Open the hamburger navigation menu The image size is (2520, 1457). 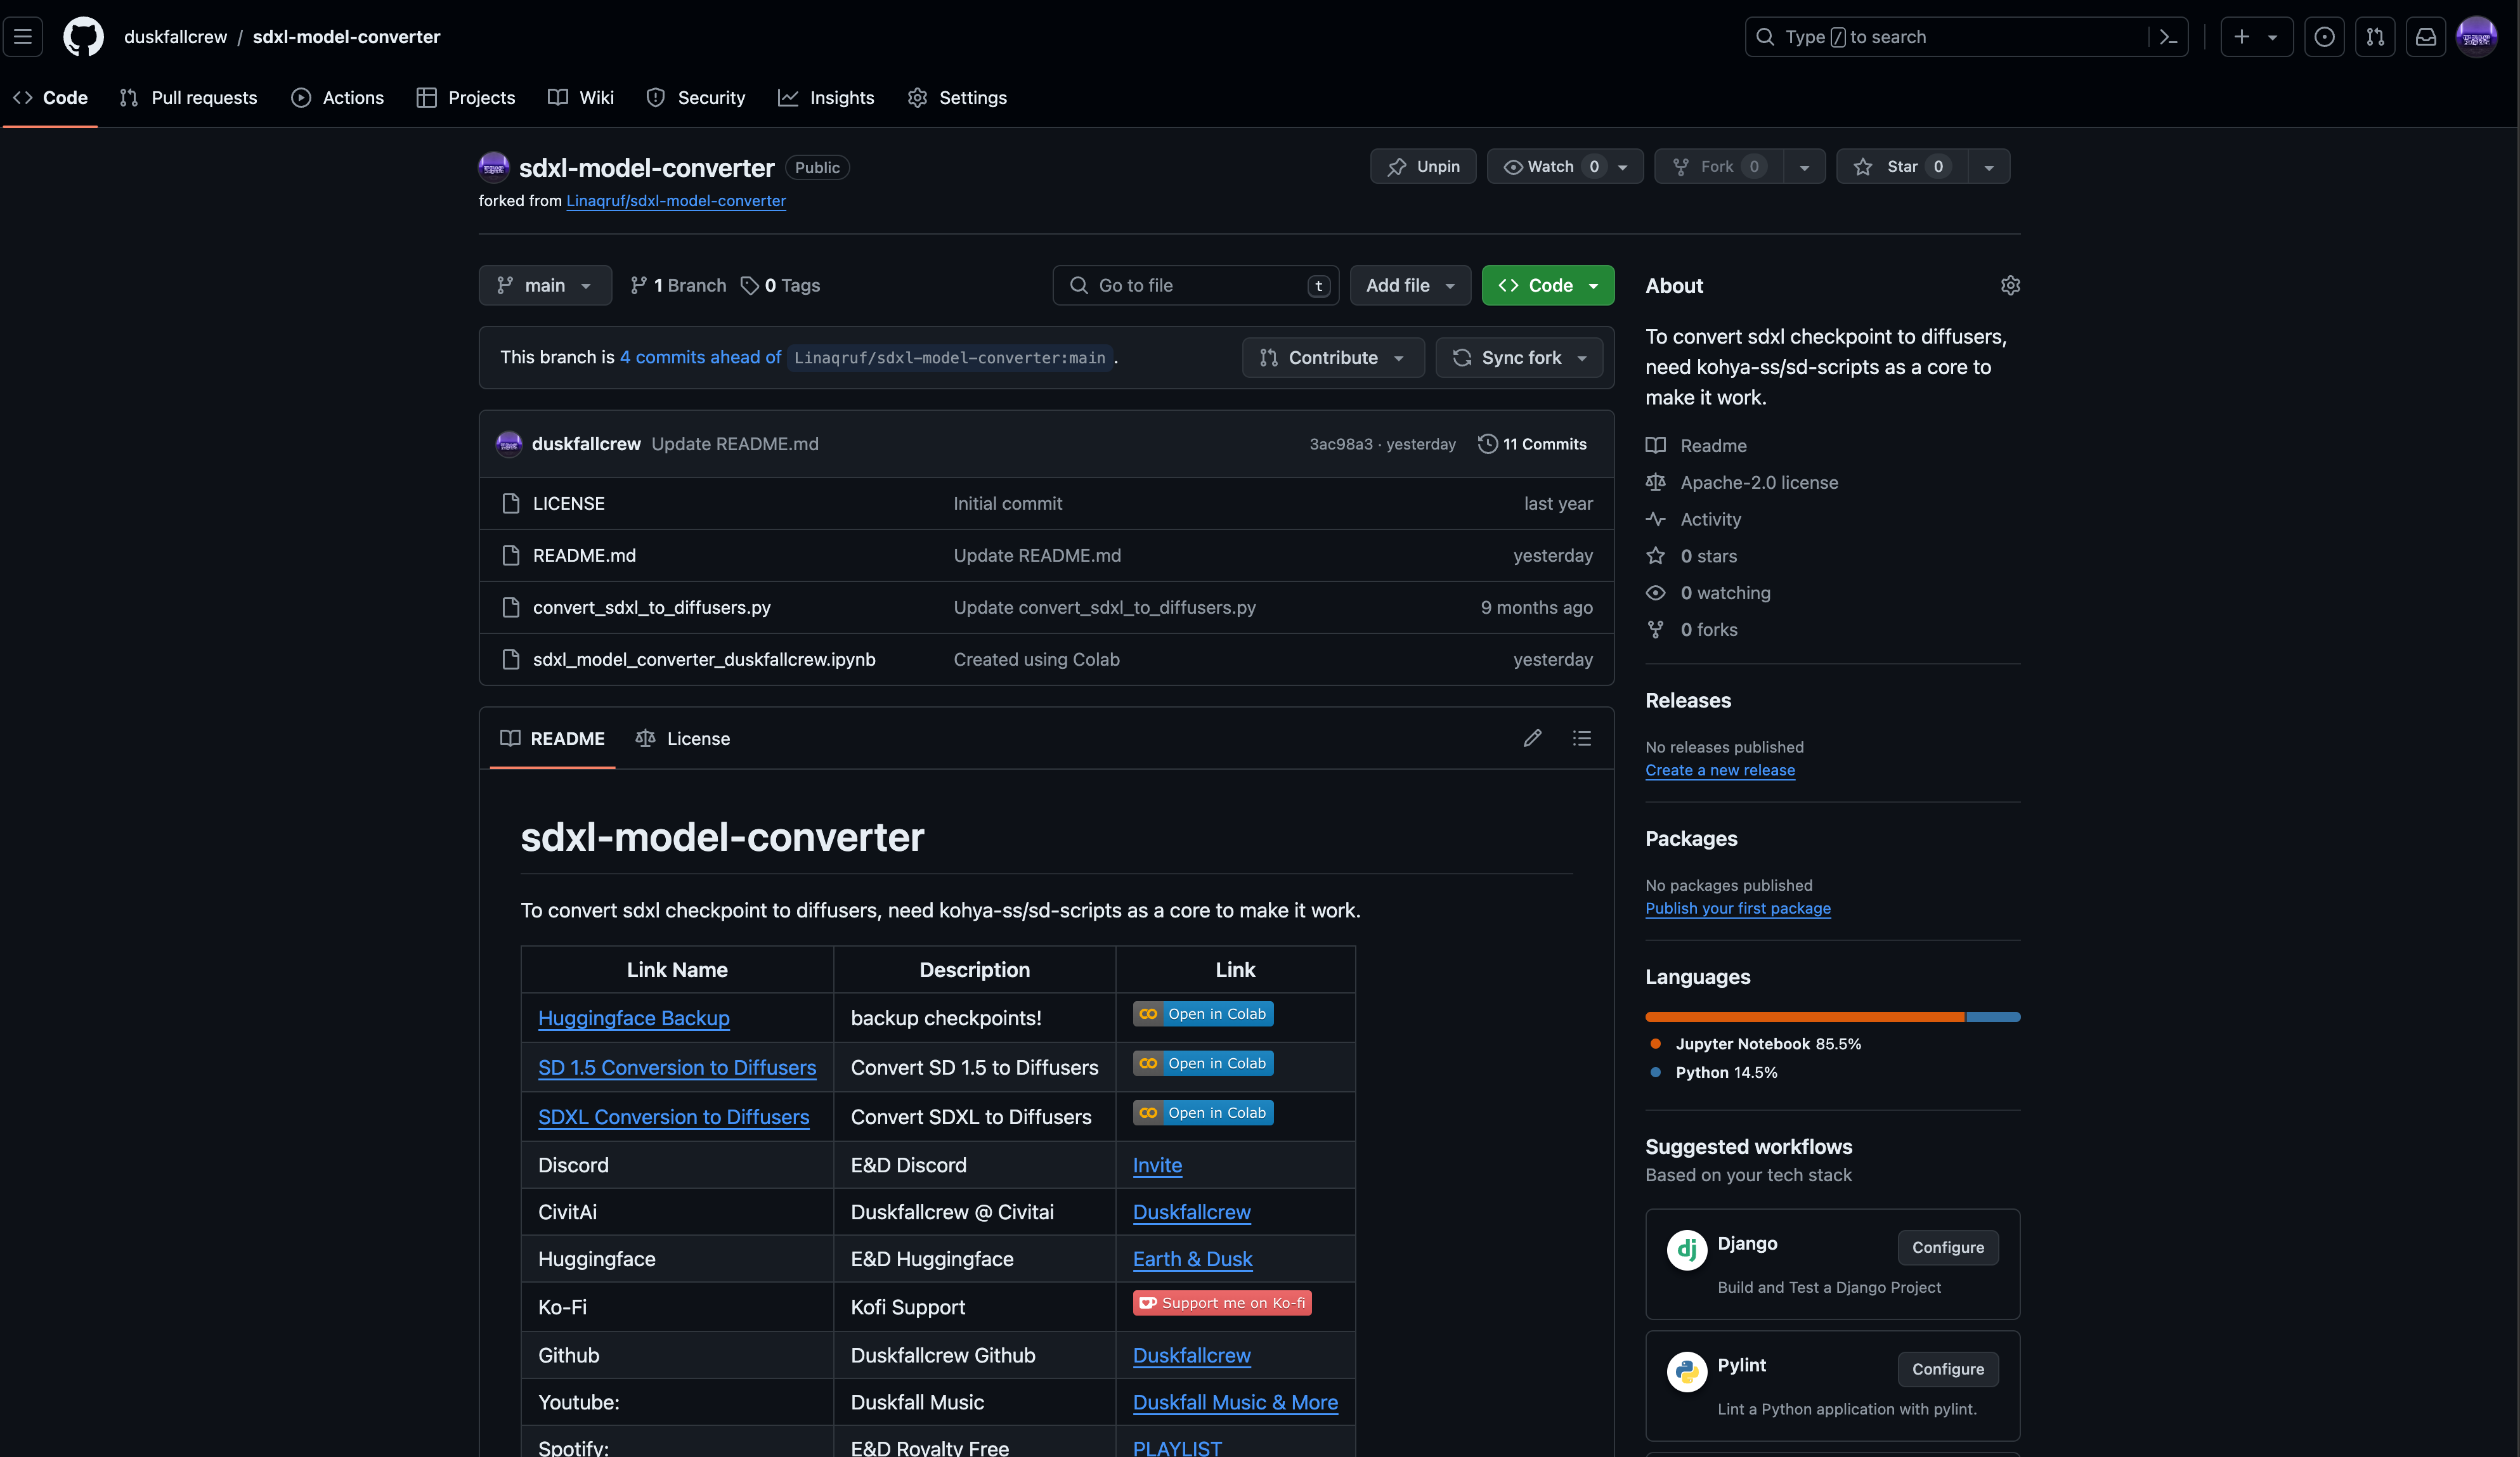coord(23,37)
